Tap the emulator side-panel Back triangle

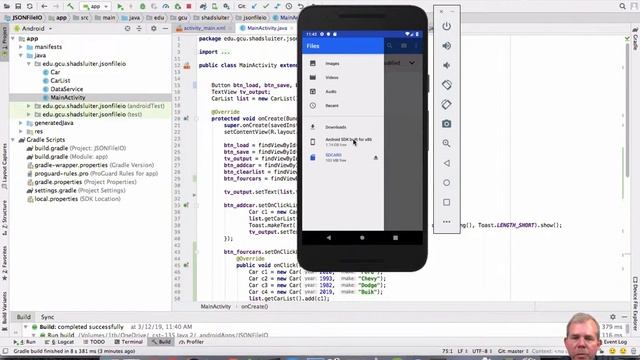(447, 163)
